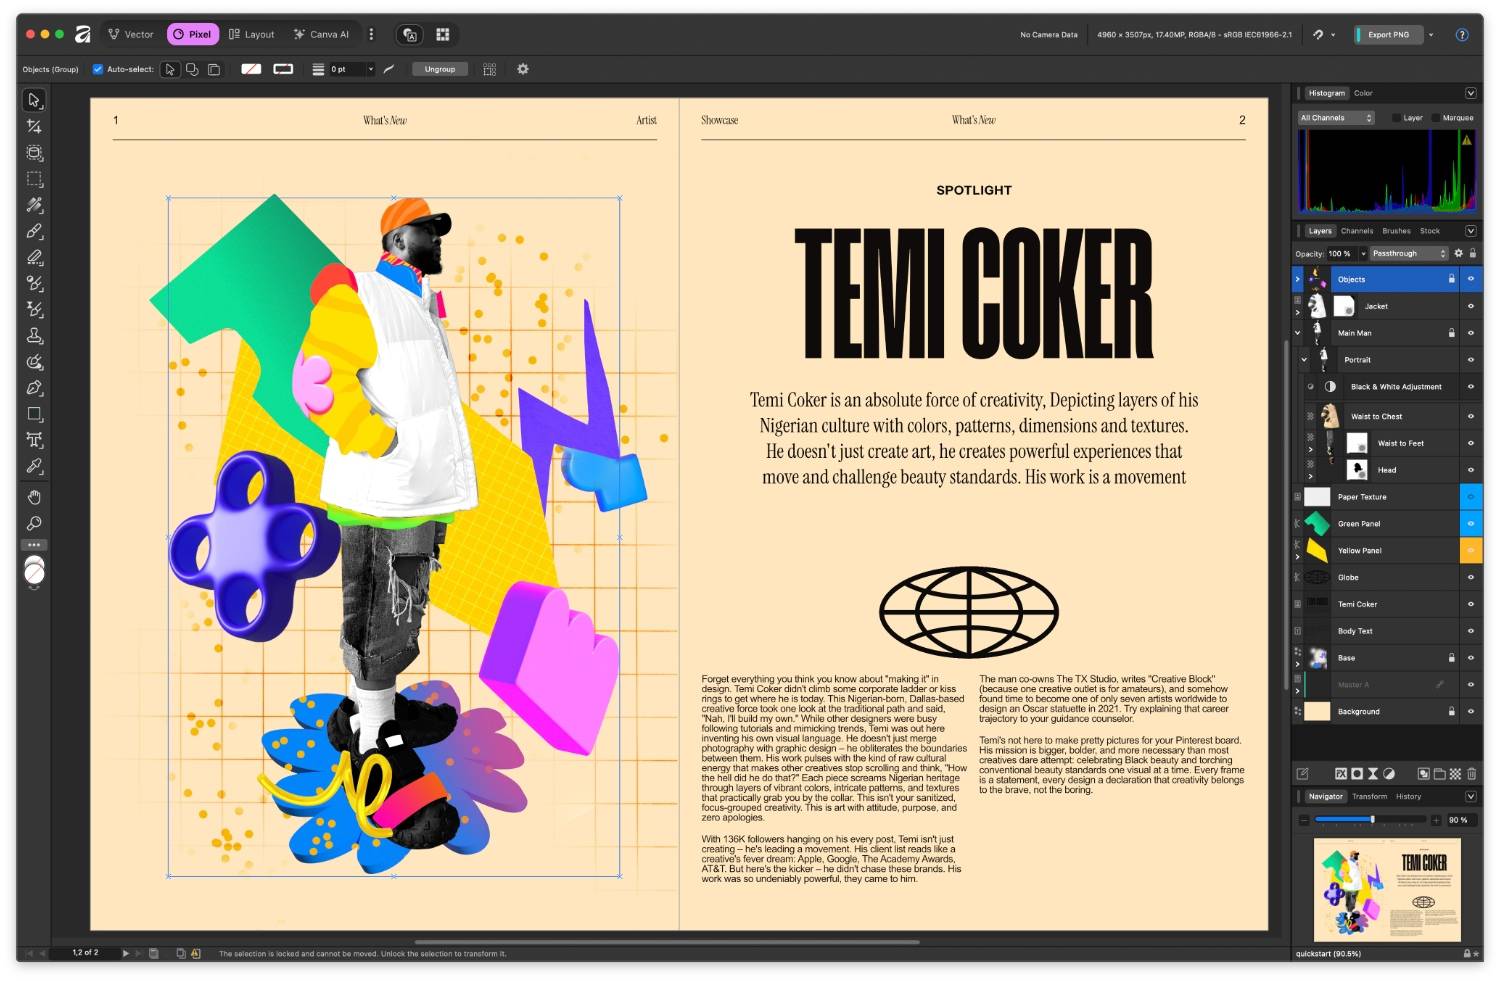
Task: Open the gear settings in context toolbar
Action: [522, 69]
